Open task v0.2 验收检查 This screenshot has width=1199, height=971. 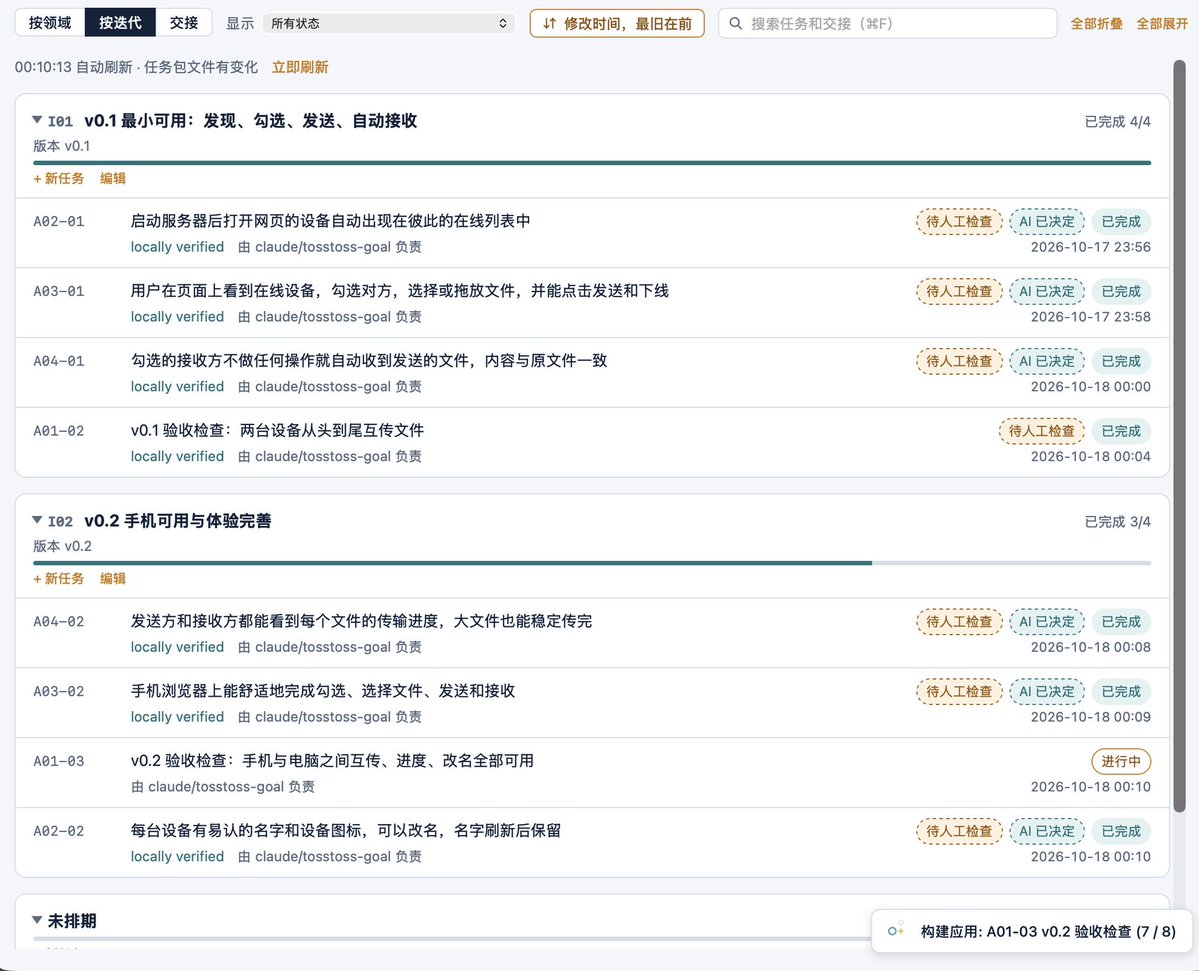(x=332, y=761)
